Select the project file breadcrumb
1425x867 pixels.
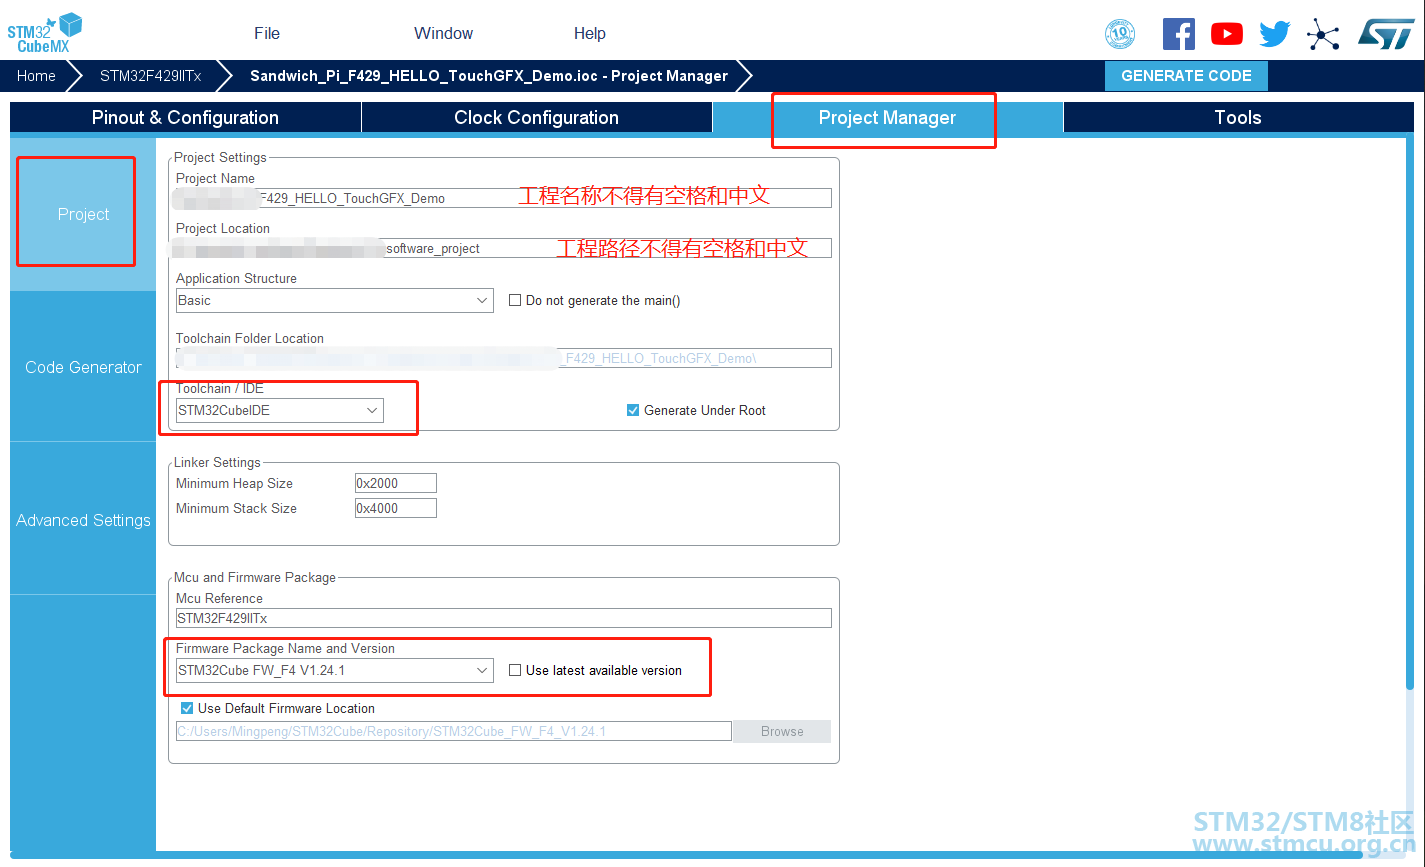click(489, 76)
